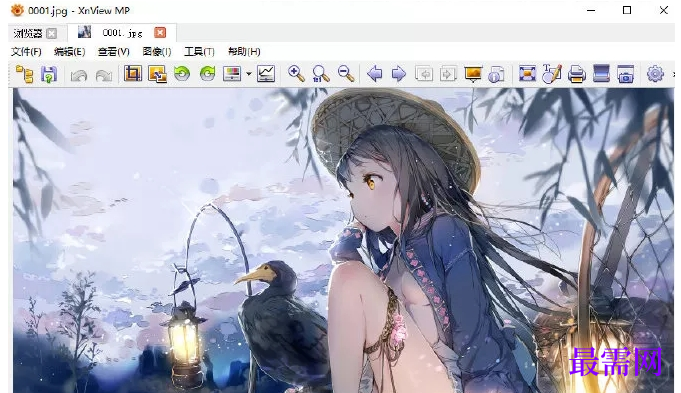This screenshot has width=681, height=393.
Task: Minimize the XnView MP window
Action: point(591,10)
